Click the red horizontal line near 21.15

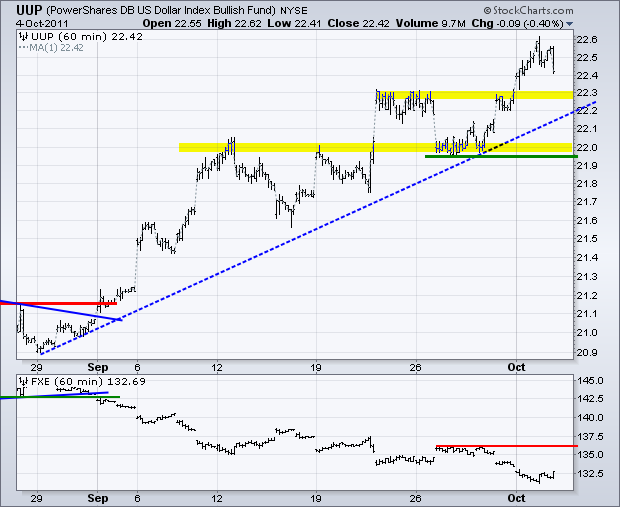58,303
